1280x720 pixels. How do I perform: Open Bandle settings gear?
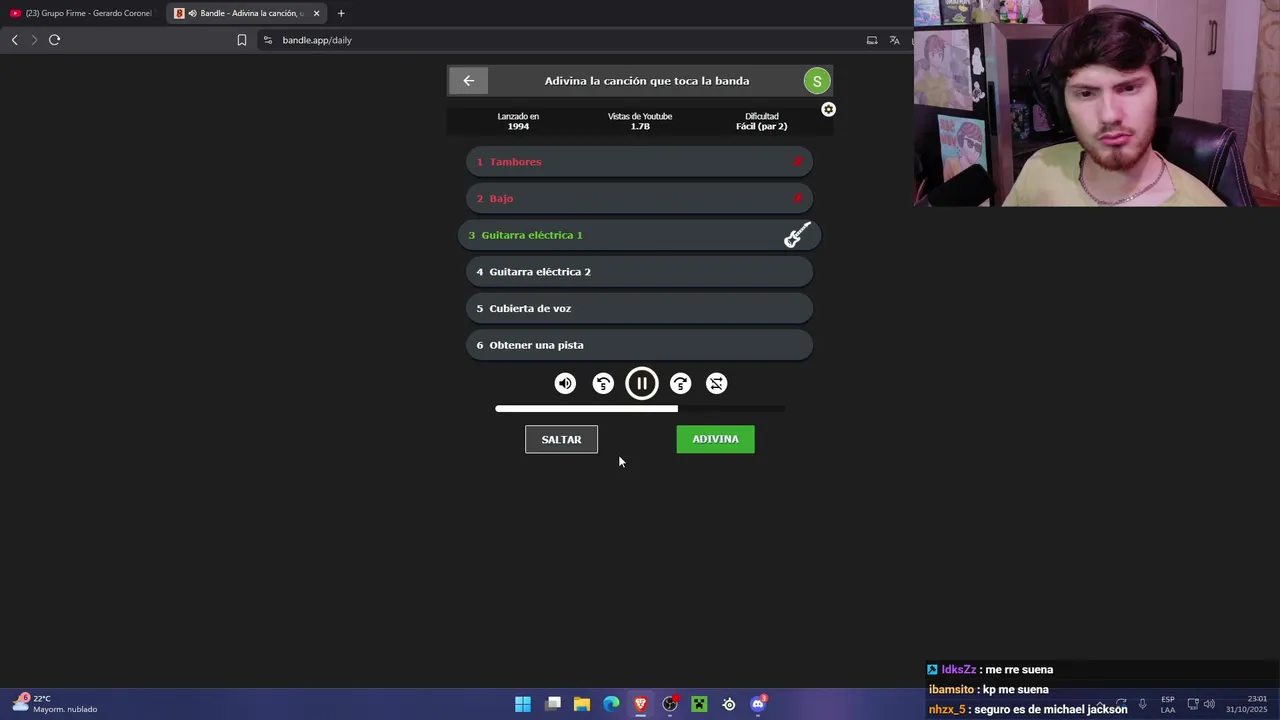pos(828,109)
